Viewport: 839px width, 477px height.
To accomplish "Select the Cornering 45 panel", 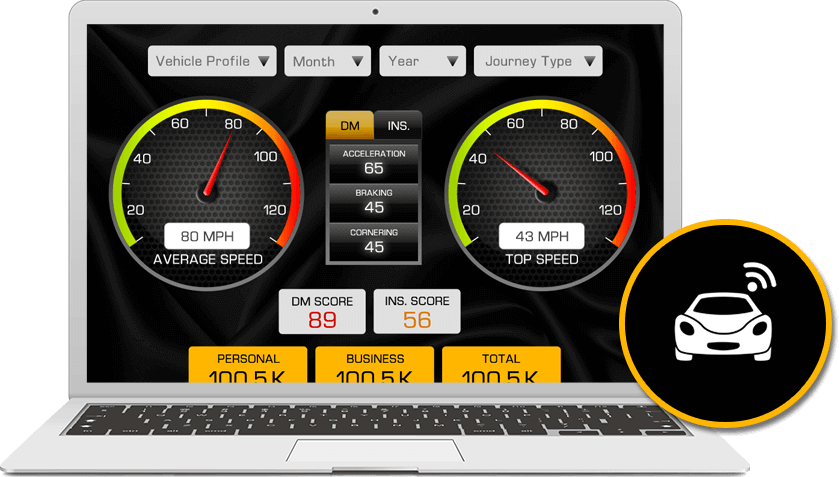I will 374,240.
